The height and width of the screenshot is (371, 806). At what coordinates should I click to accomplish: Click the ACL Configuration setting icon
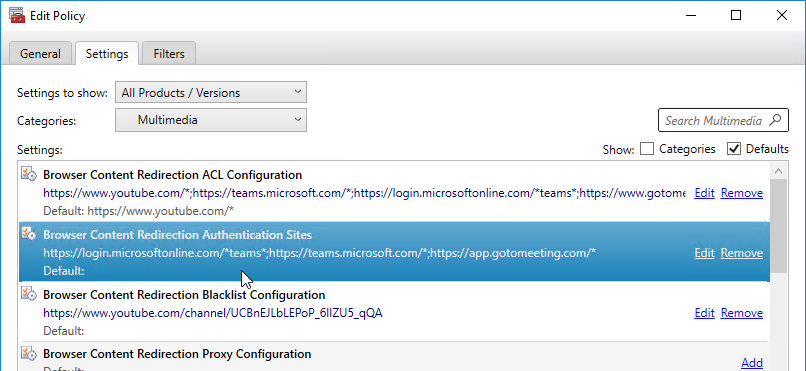tap(29, 173)
